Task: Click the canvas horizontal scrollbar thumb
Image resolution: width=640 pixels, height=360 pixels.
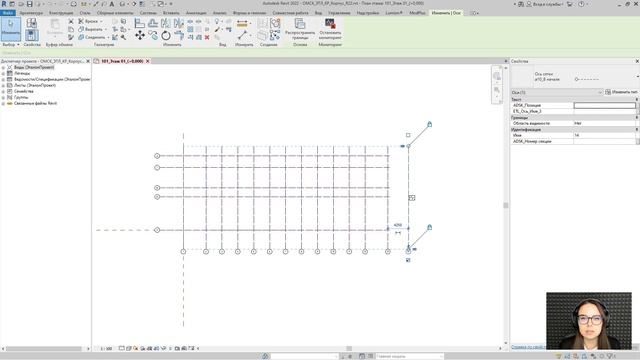Action: coord(349,349)
